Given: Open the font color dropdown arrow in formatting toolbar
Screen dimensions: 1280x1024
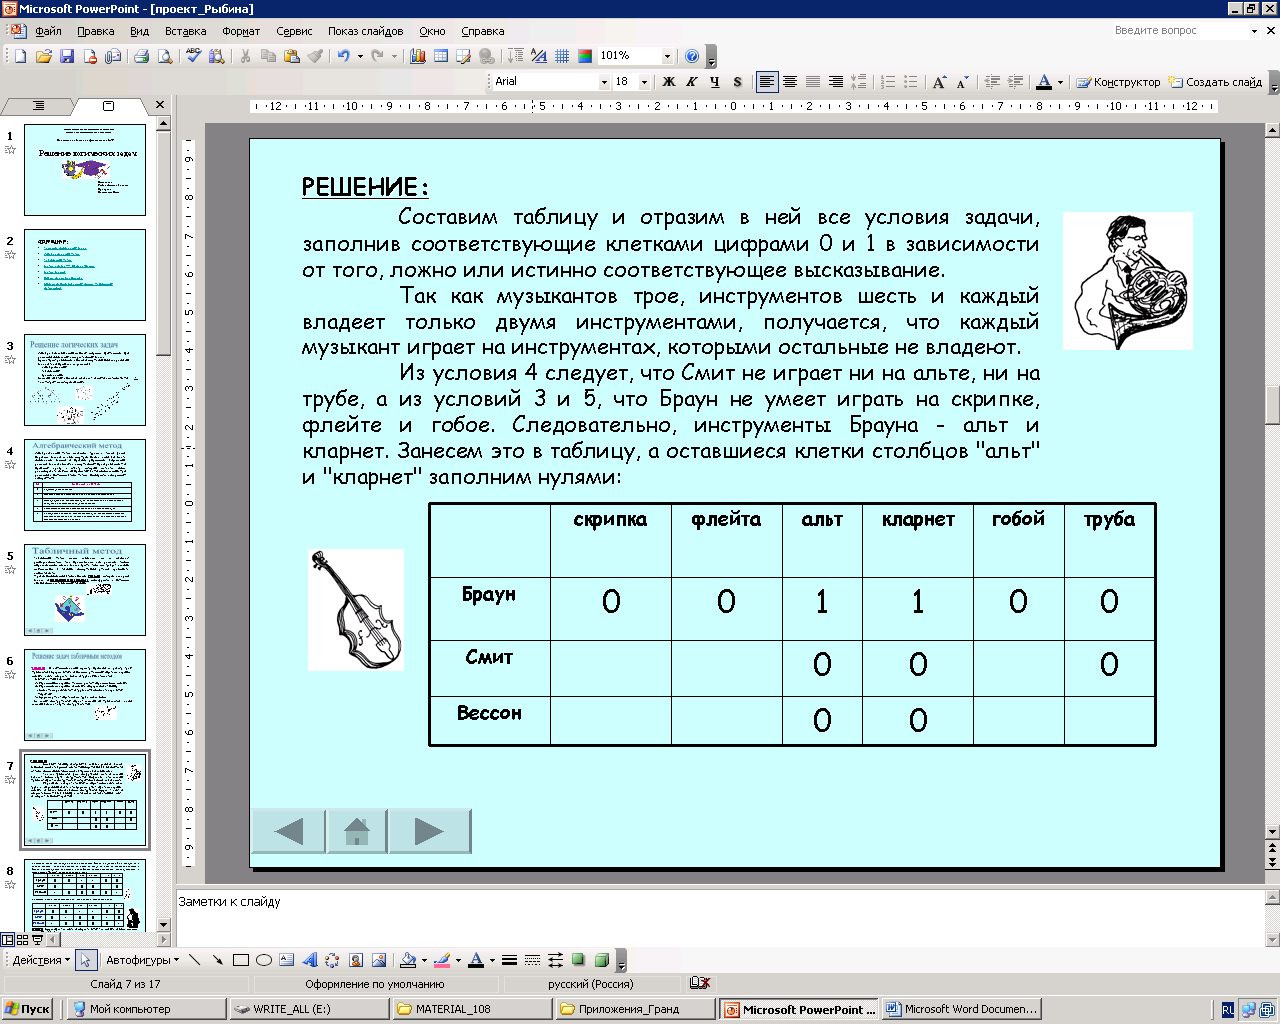Looking at the screenshot, I should (x=1060, y=82).
